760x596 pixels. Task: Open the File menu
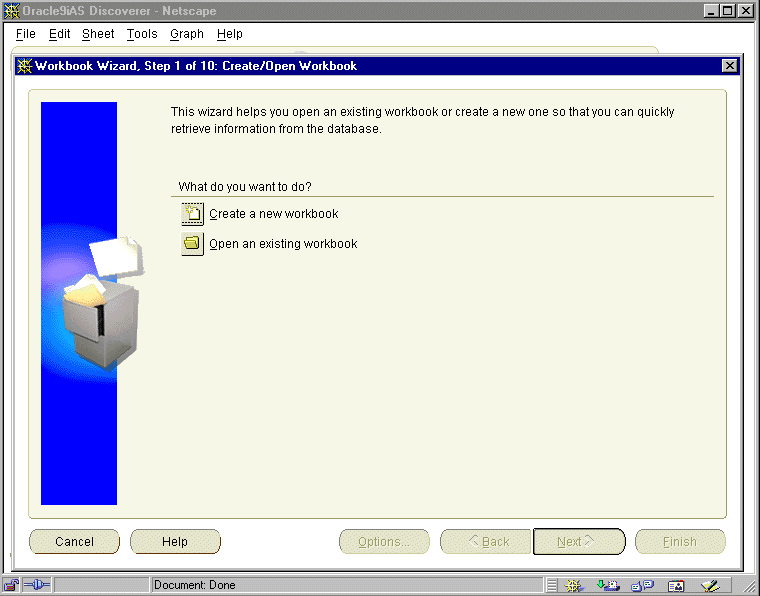(26, 34)
